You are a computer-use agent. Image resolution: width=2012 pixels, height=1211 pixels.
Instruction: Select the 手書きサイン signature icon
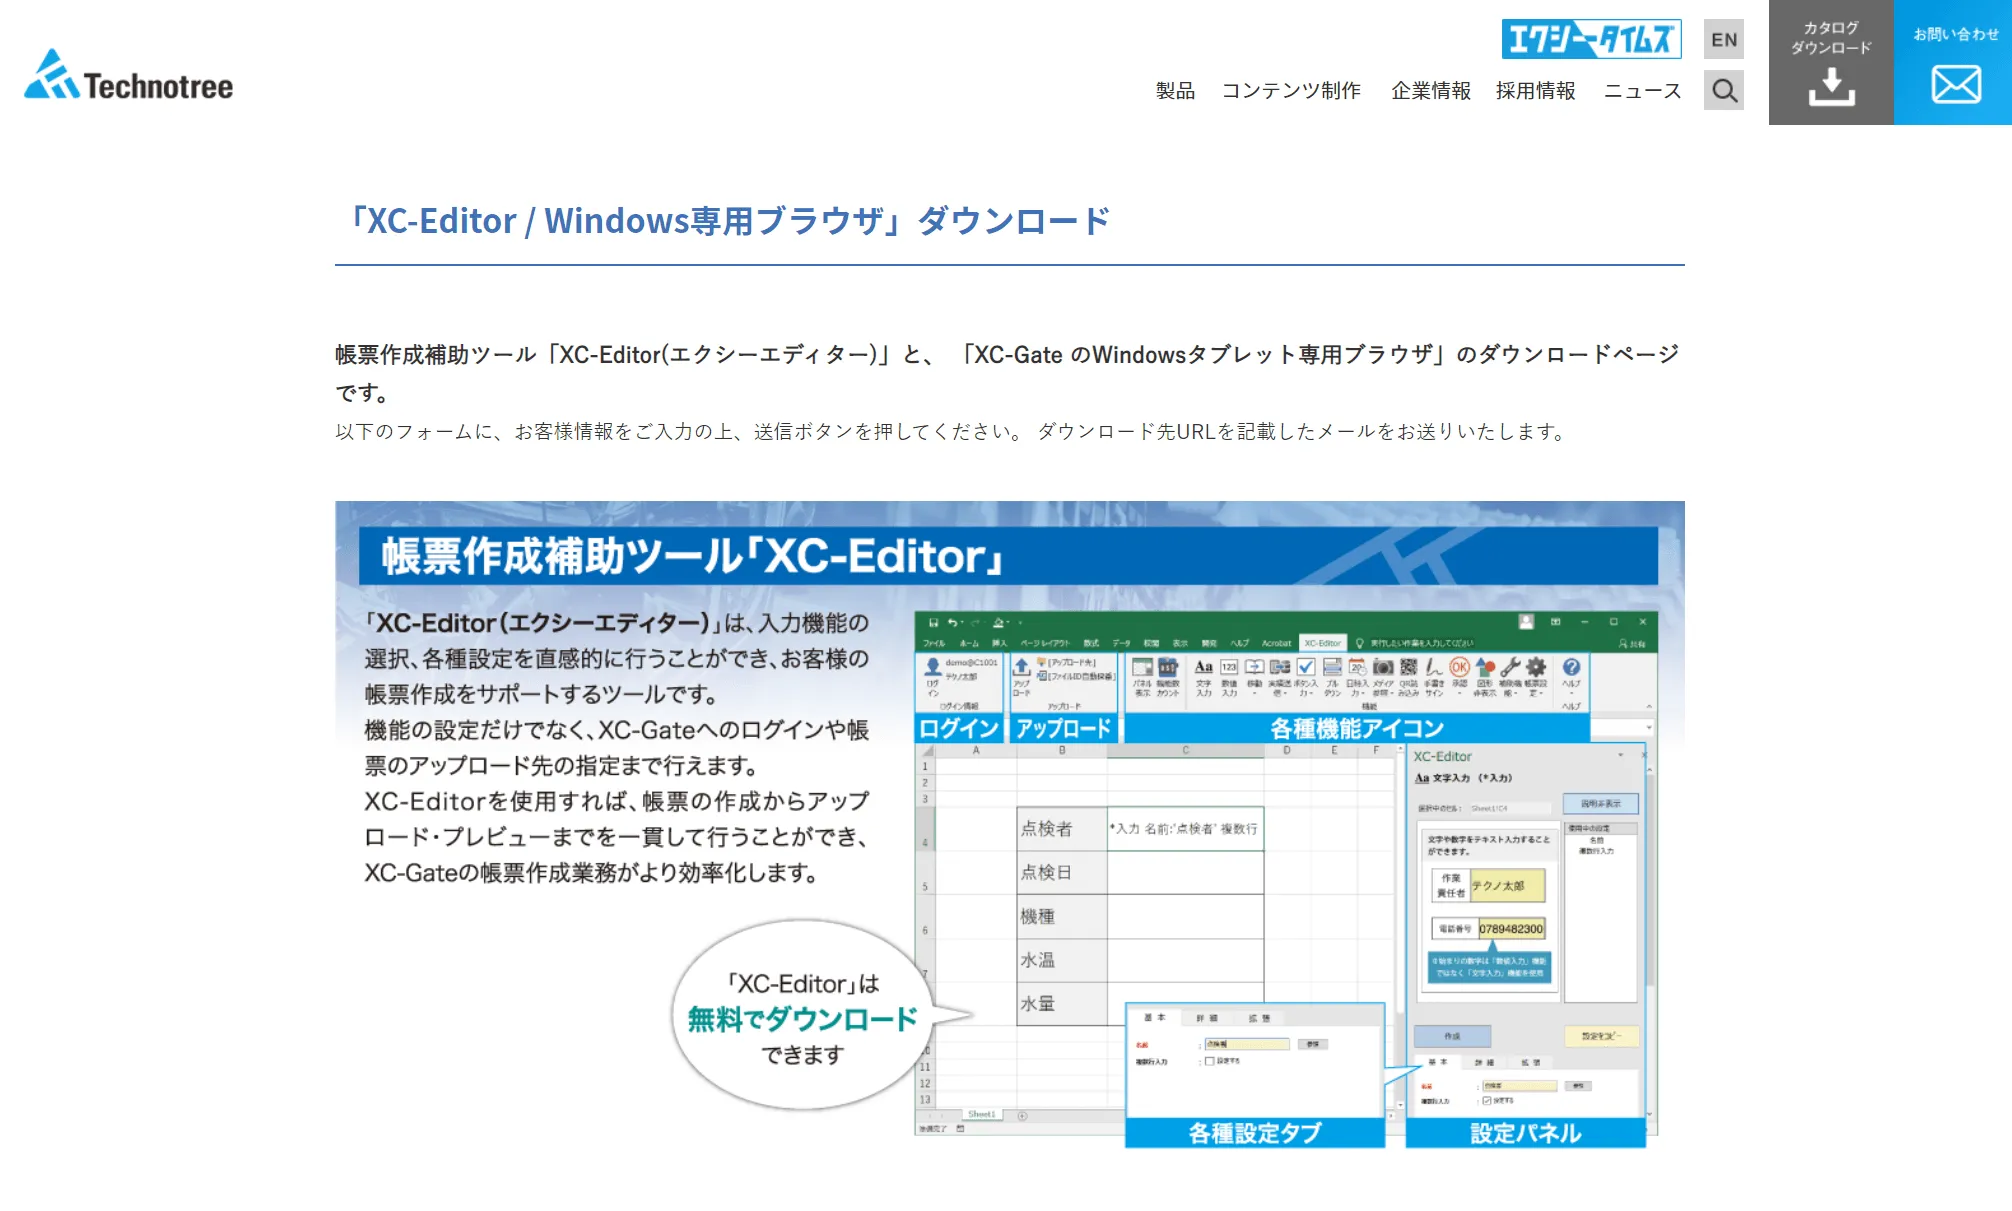point(1434,668)
